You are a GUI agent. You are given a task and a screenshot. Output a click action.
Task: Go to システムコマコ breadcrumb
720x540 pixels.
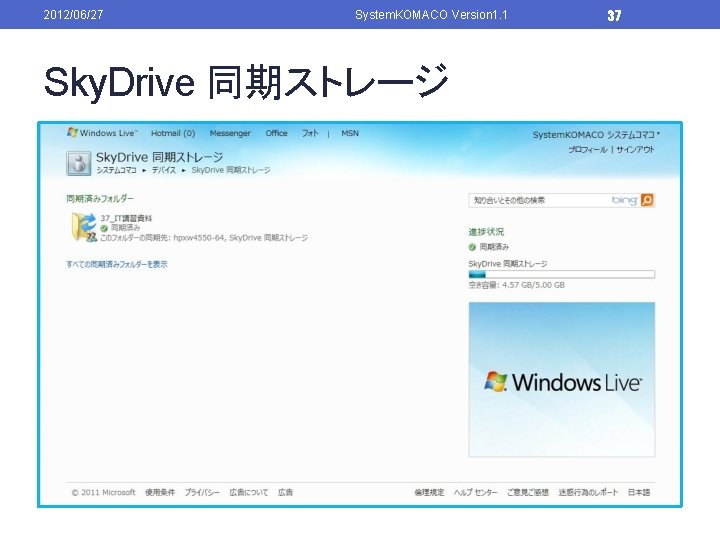tap(116, 170)
